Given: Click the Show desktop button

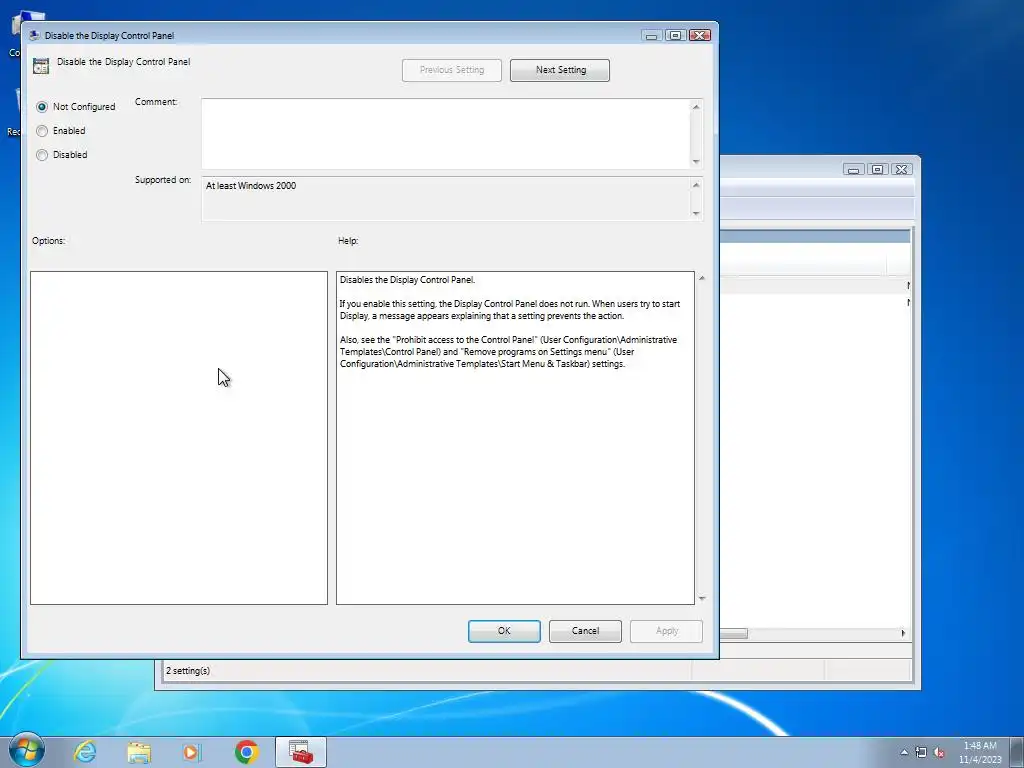Looking at the screenshot, I should [1017, 752].
